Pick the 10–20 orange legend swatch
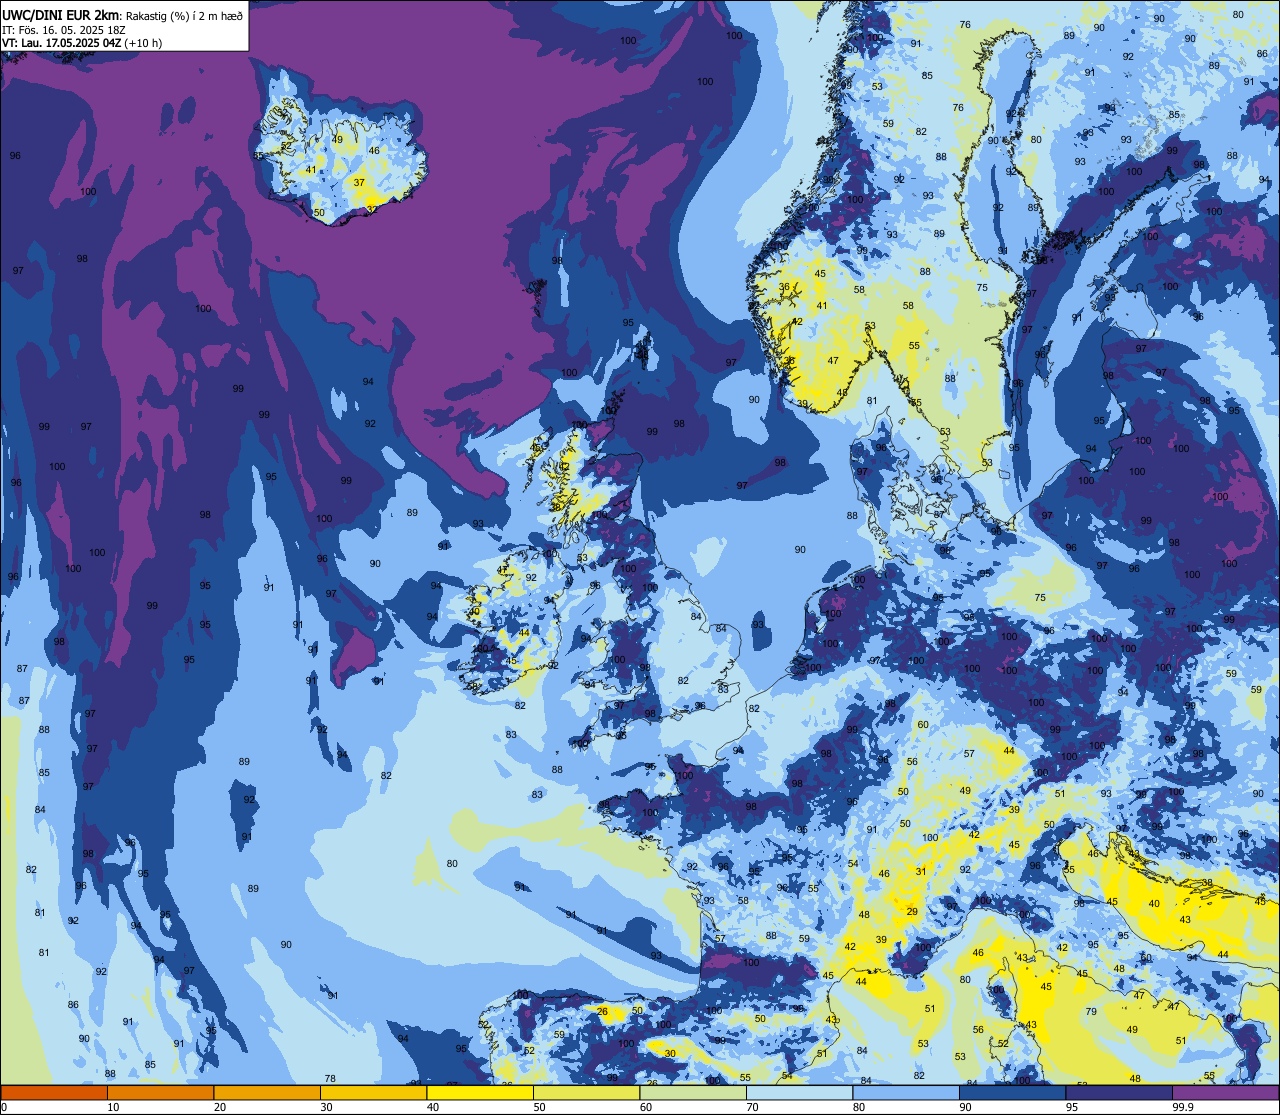 click(160, 1092)
